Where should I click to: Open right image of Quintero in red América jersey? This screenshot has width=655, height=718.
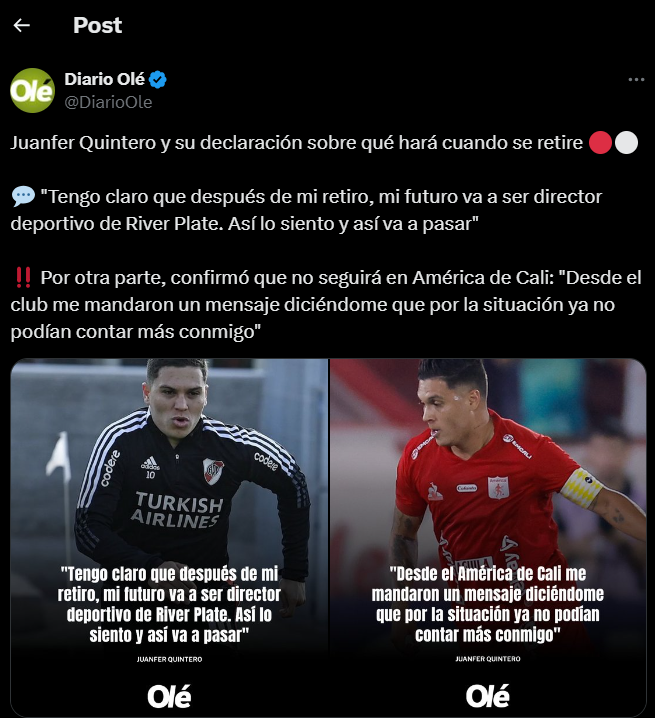488,537
